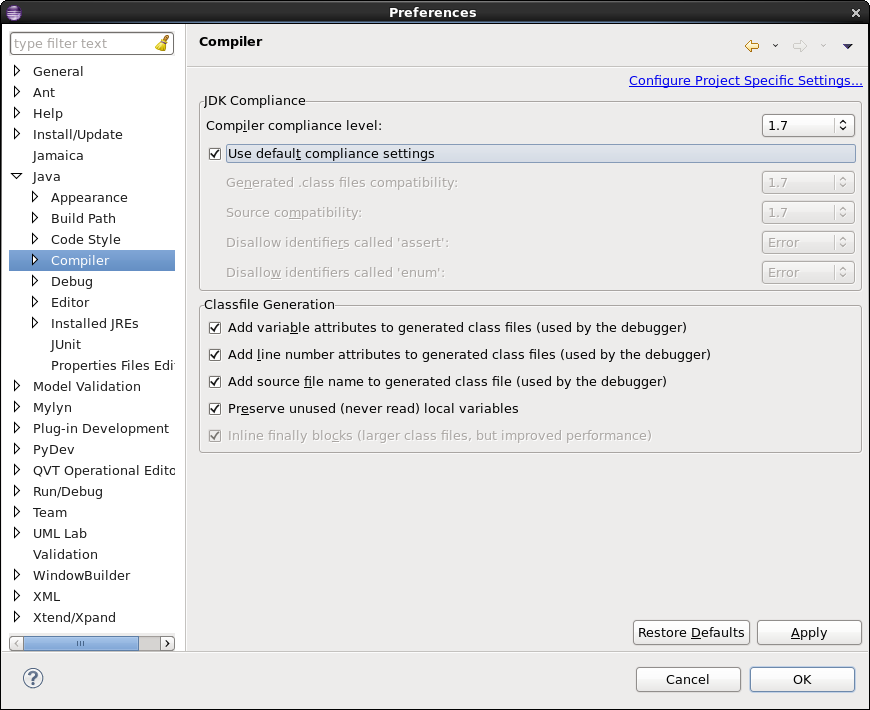Focus the type filter text field
Image resolution: width=870 pixels, height=710 pixels.
click(x=83, y=43)
